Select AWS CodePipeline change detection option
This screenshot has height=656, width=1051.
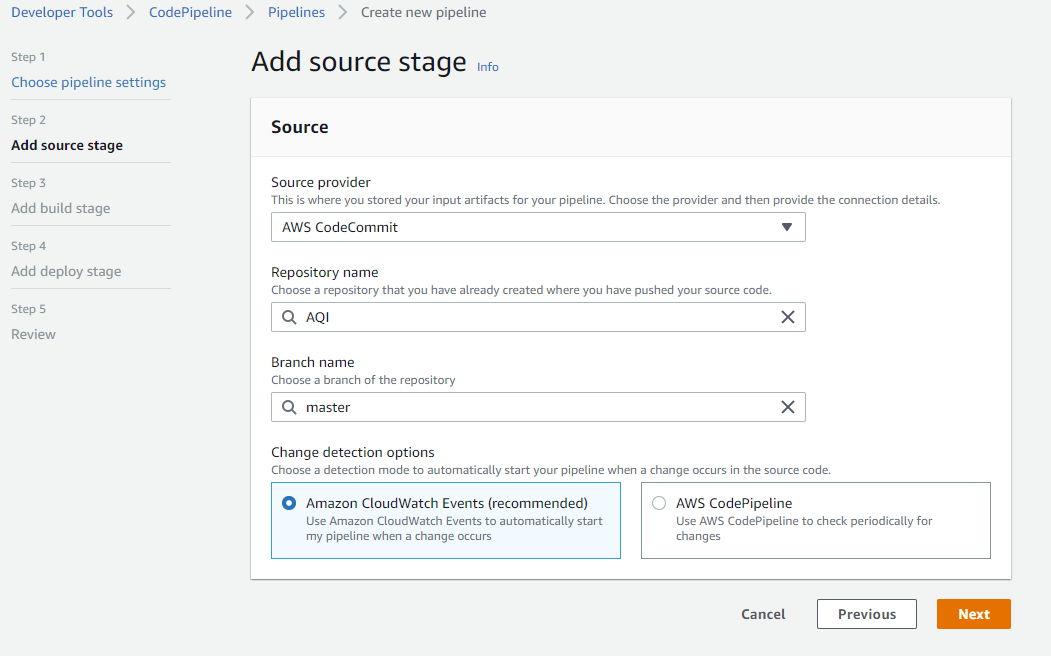pyautogui.click(x=659, y=503)
